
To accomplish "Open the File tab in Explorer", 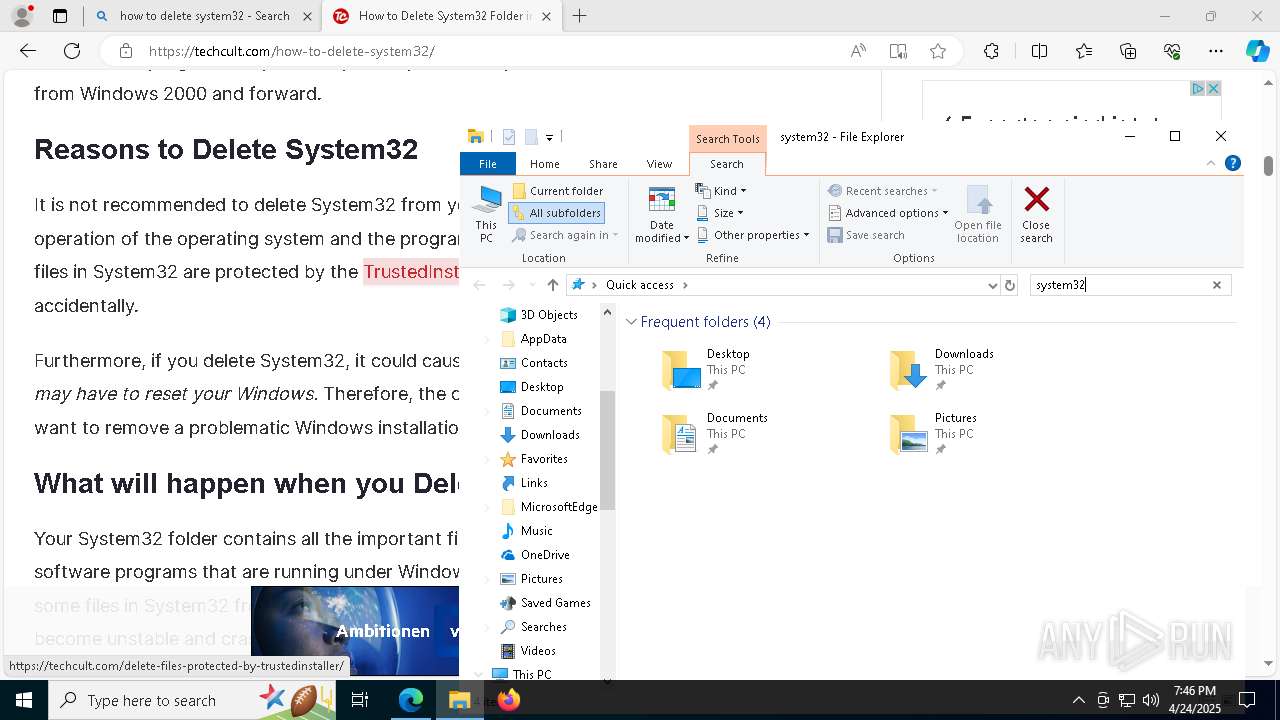I will (x=487, y=164).
